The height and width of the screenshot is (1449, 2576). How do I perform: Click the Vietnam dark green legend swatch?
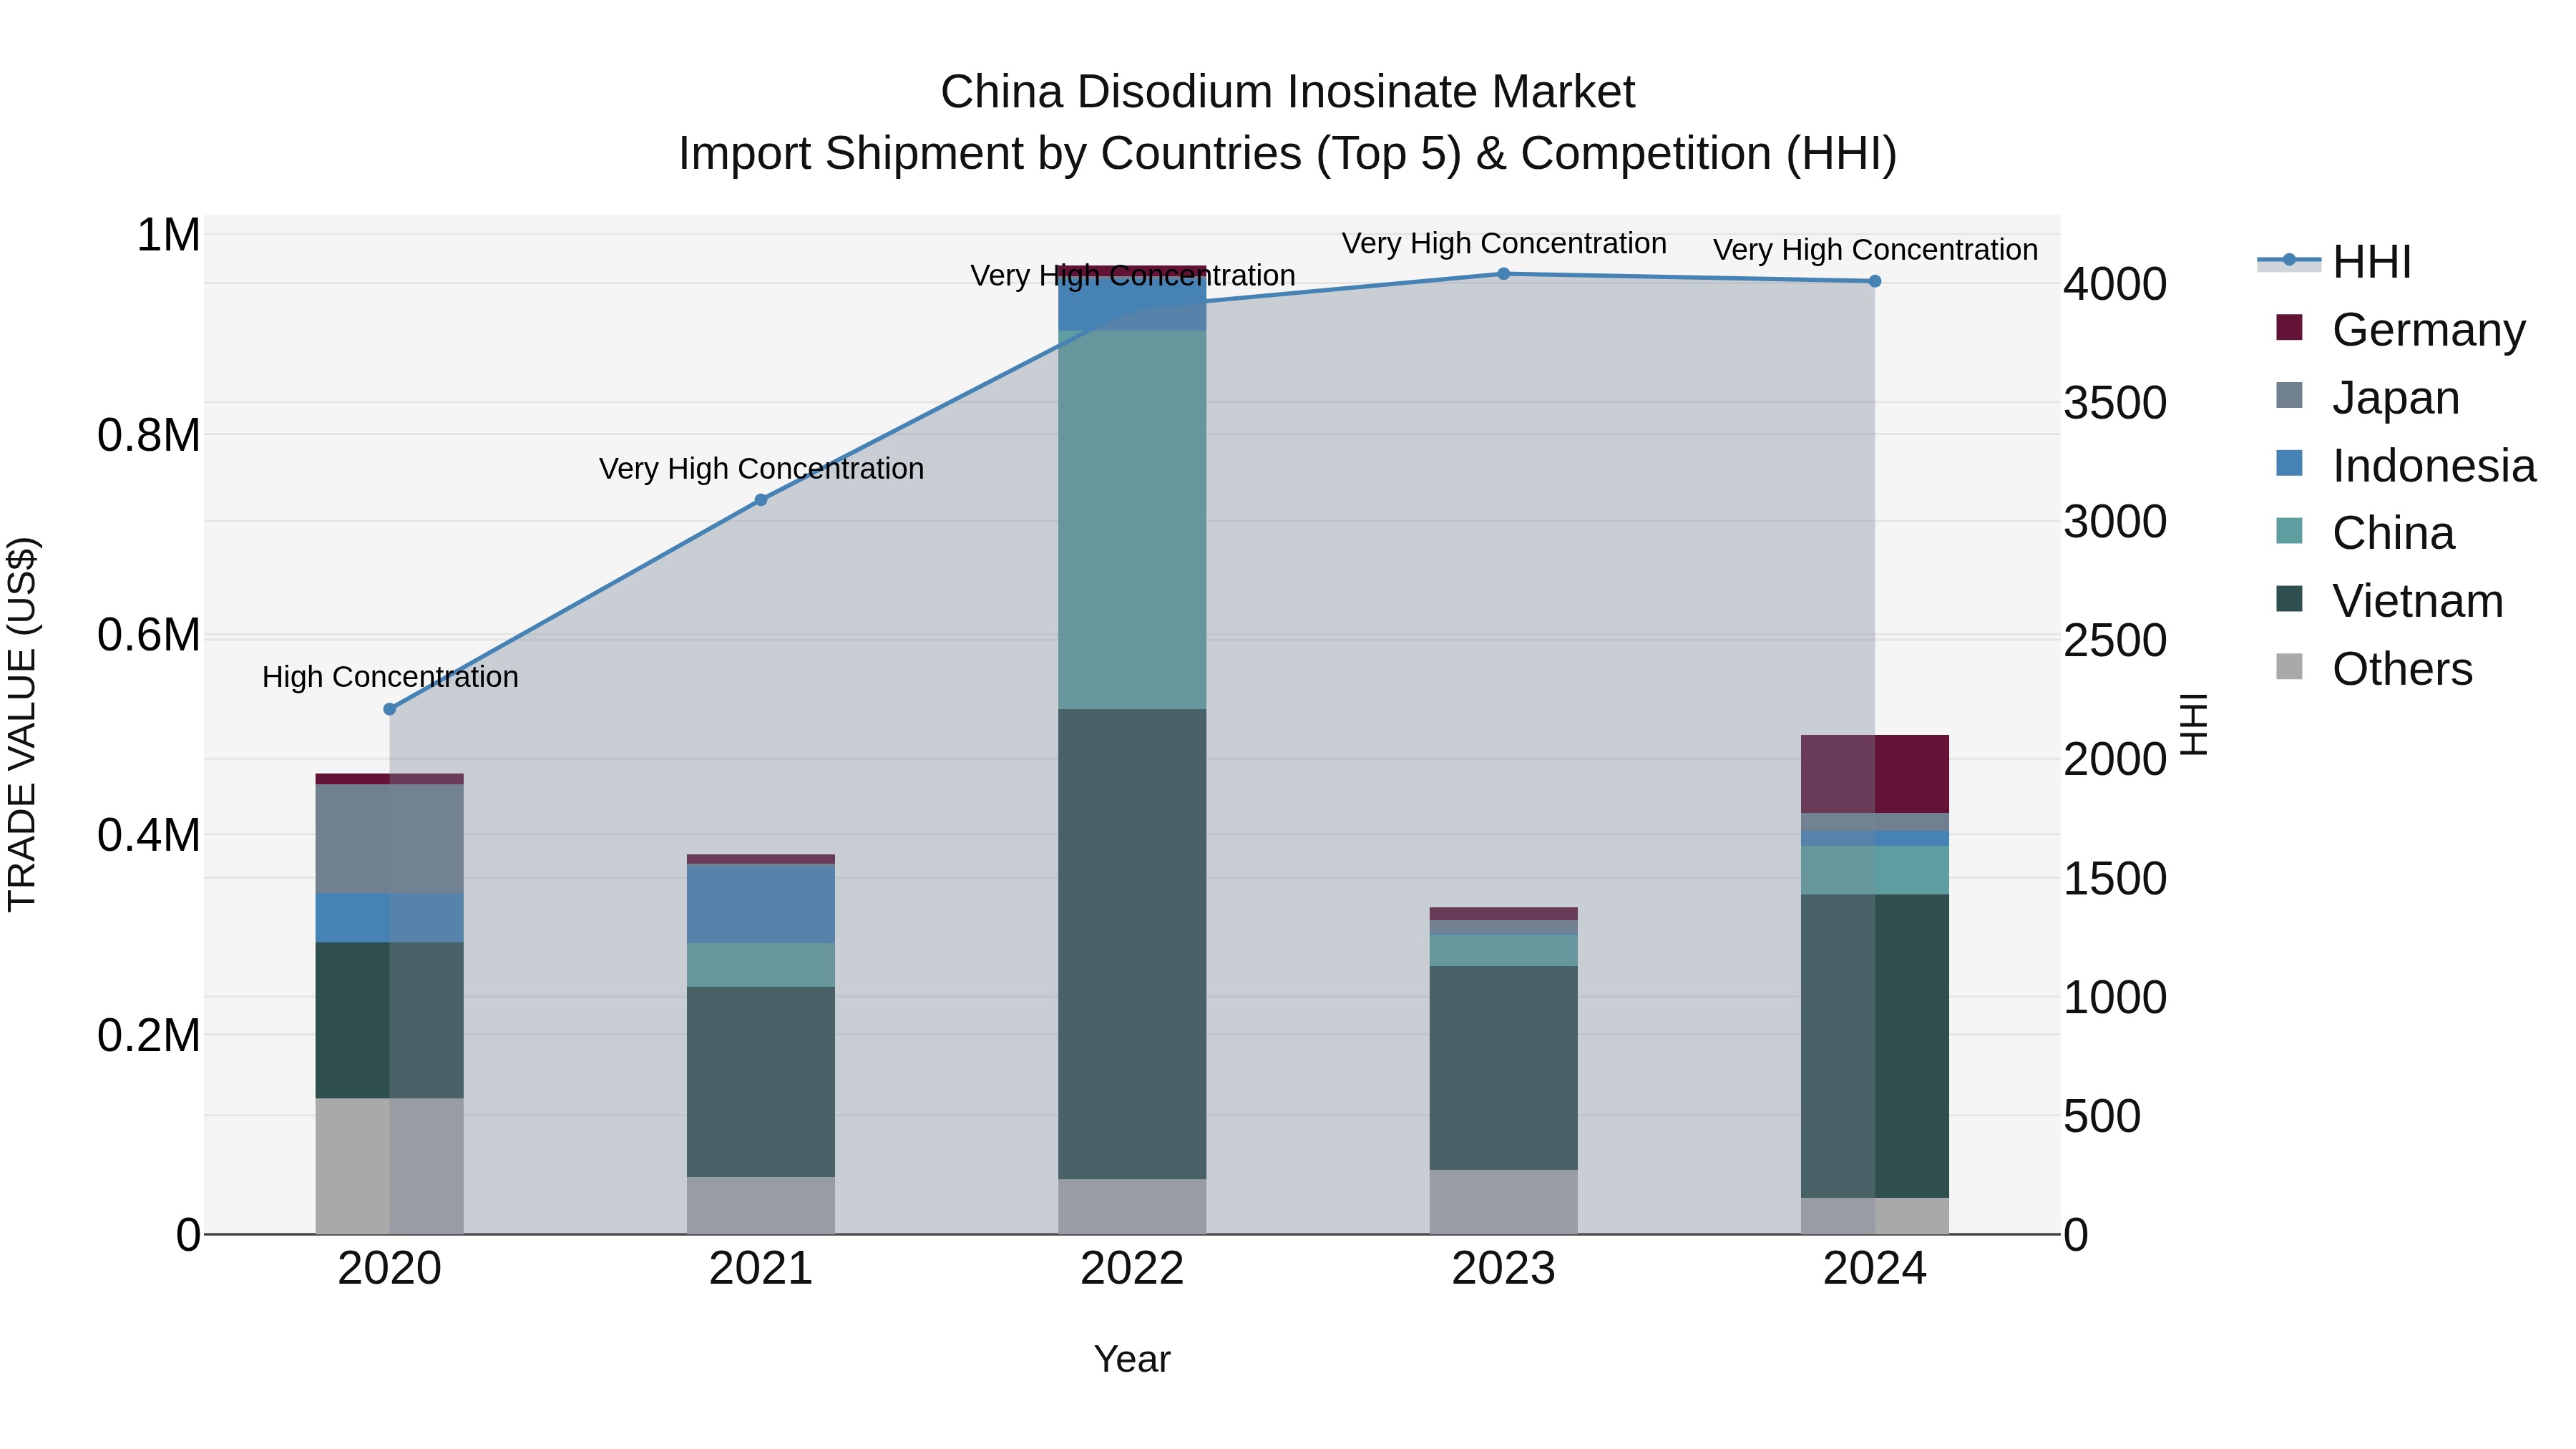tap(2289, 598)
